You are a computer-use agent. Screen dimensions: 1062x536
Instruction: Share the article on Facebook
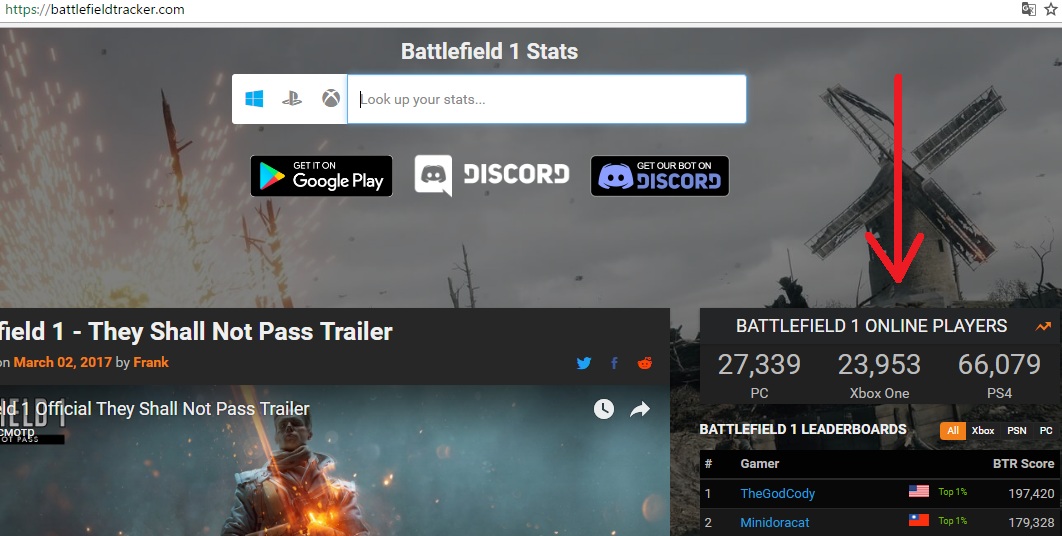click(614, 363)
